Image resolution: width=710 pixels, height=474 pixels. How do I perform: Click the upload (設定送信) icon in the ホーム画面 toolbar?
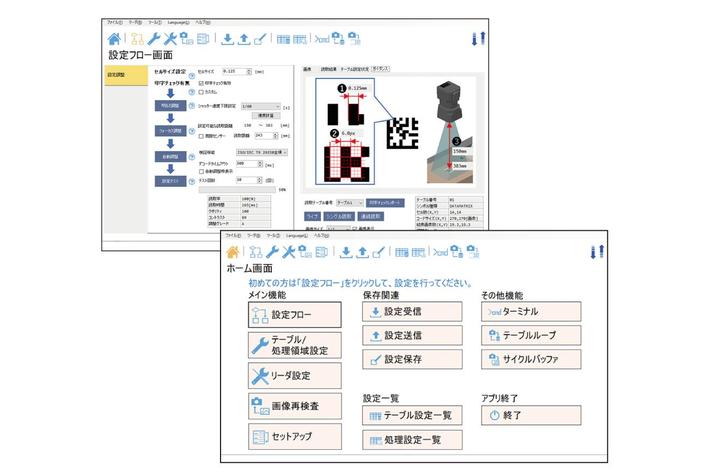click(x=360, y=253)
